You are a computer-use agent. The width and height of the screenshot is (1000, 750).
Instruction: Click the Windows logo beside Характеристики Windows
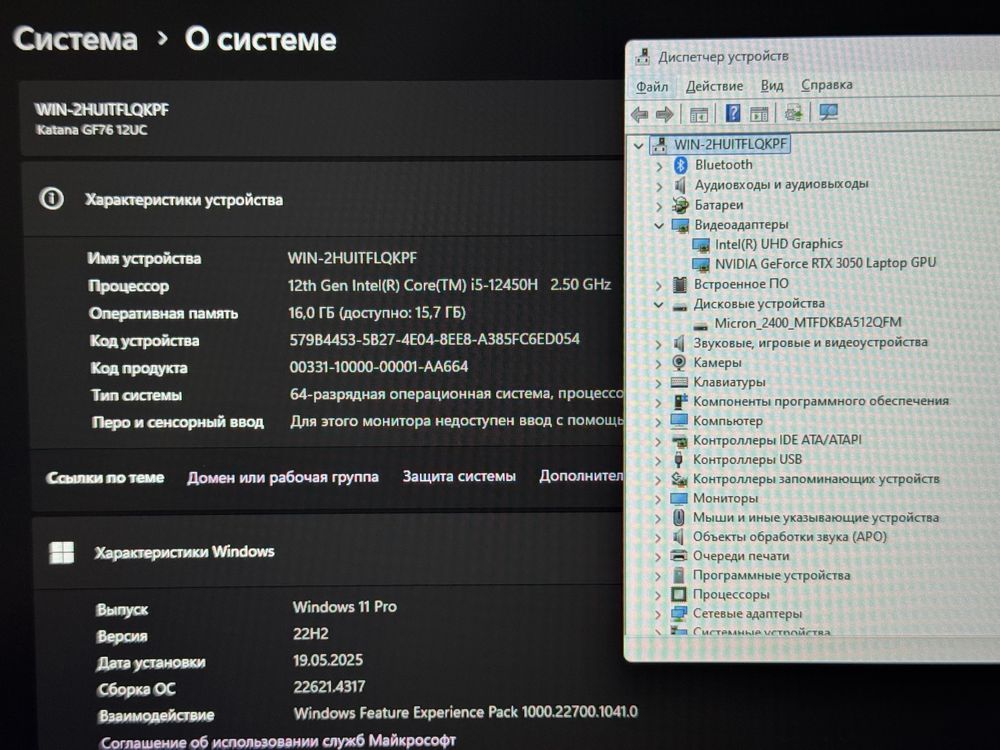click(62, 553)
